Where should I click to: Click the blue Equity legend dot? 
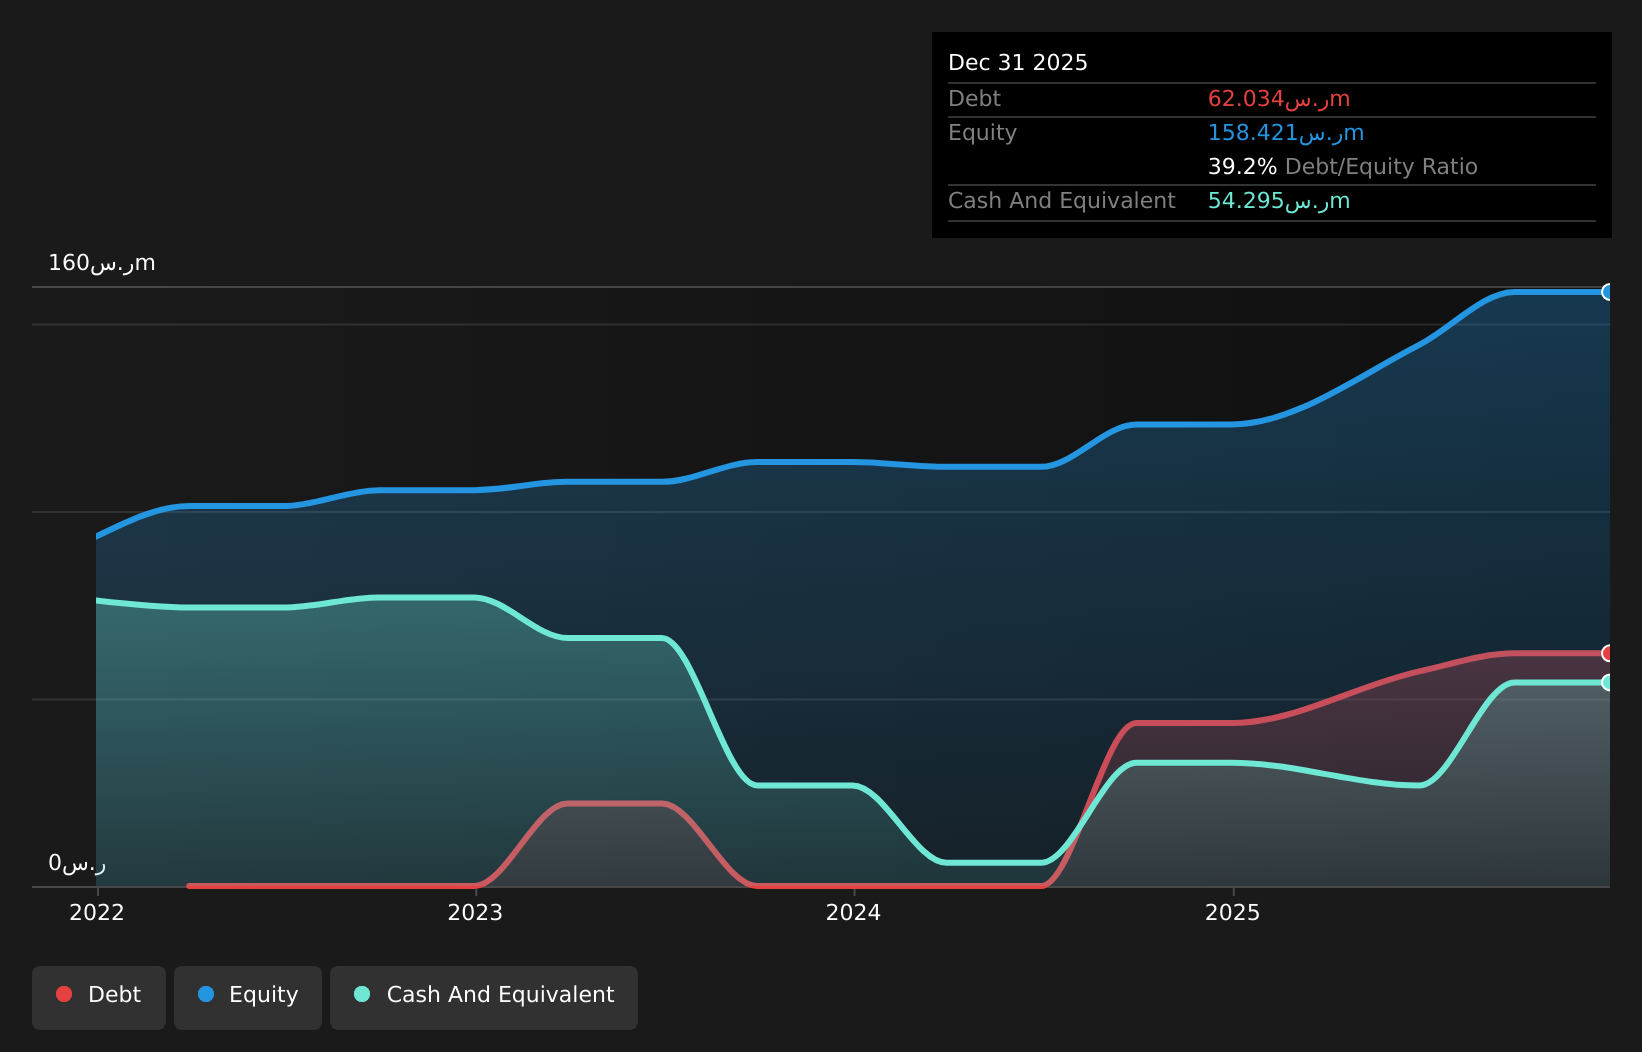point(206,994)
